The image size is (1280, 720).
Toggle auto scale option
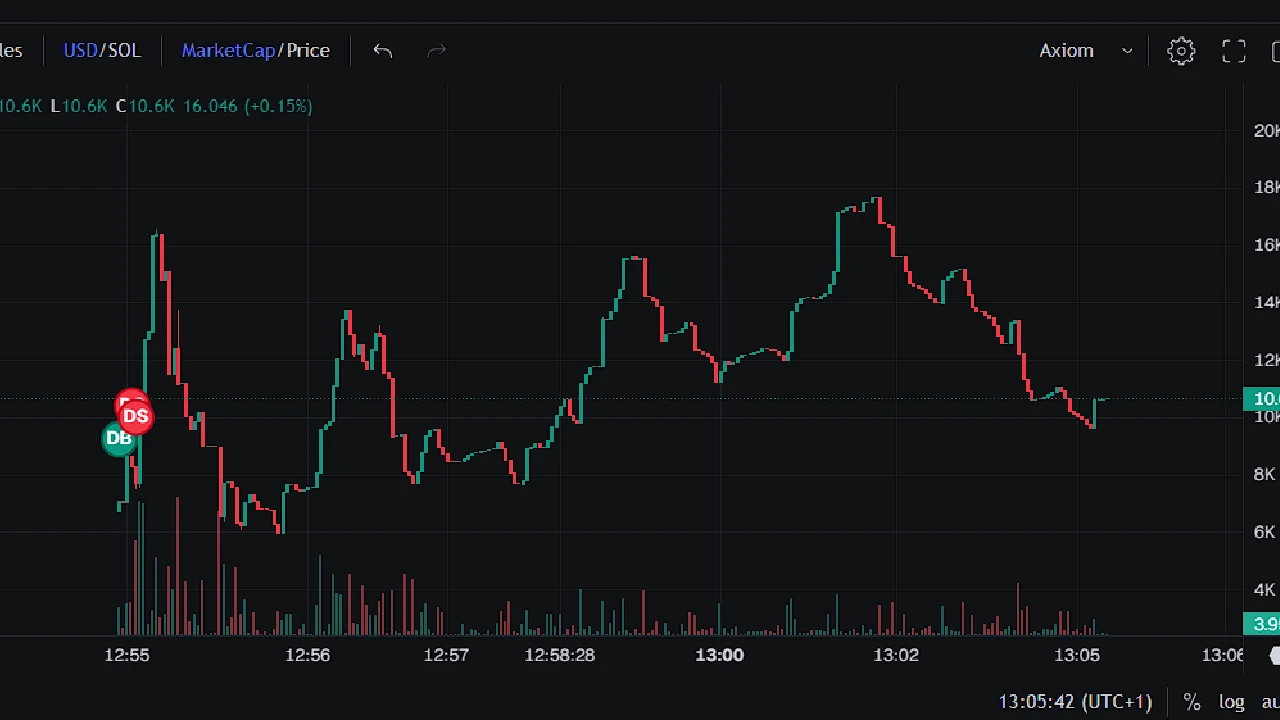coord(1269,702)
